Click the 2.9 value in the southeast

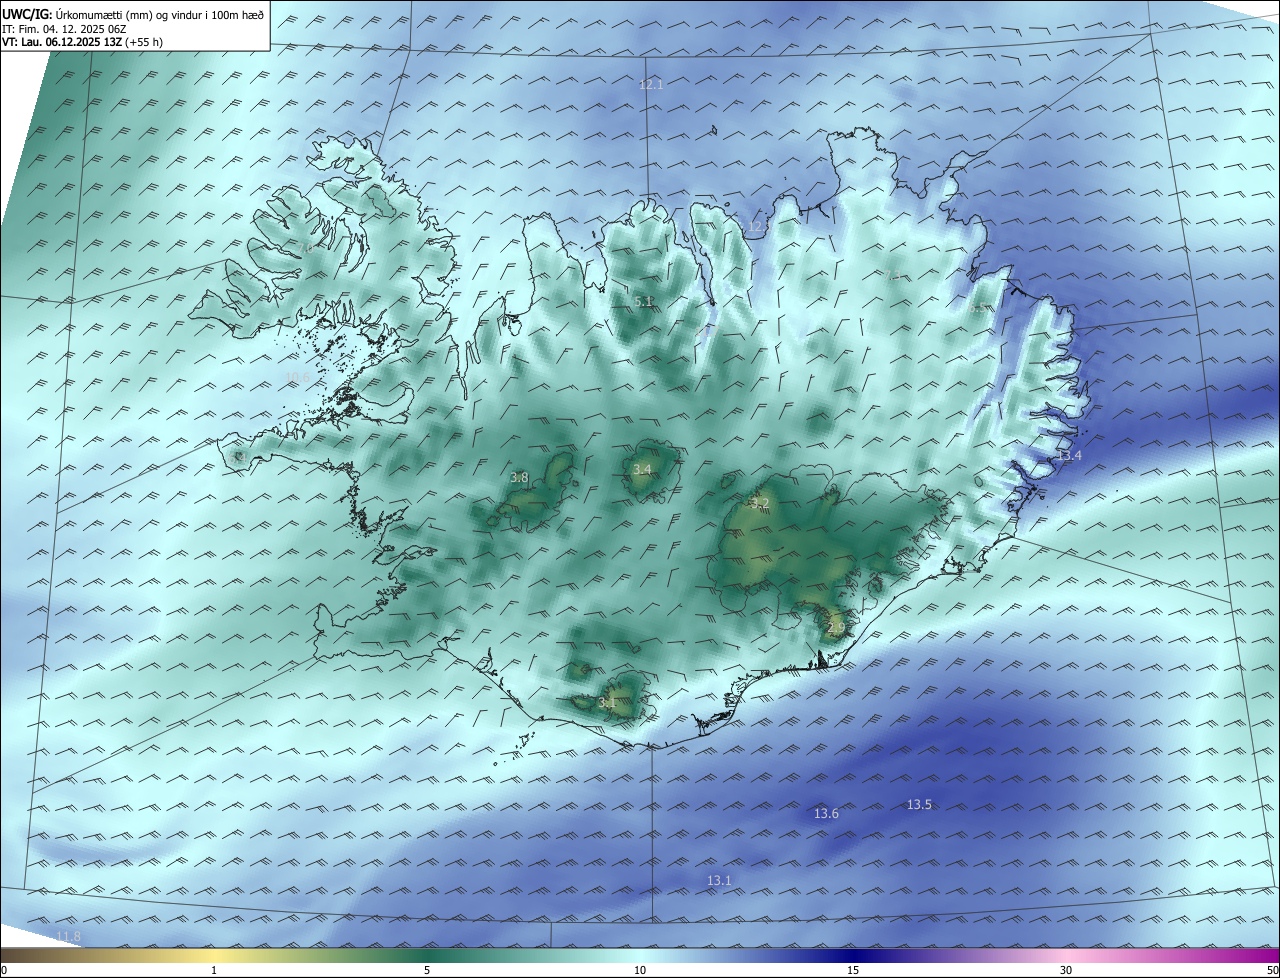837,628
